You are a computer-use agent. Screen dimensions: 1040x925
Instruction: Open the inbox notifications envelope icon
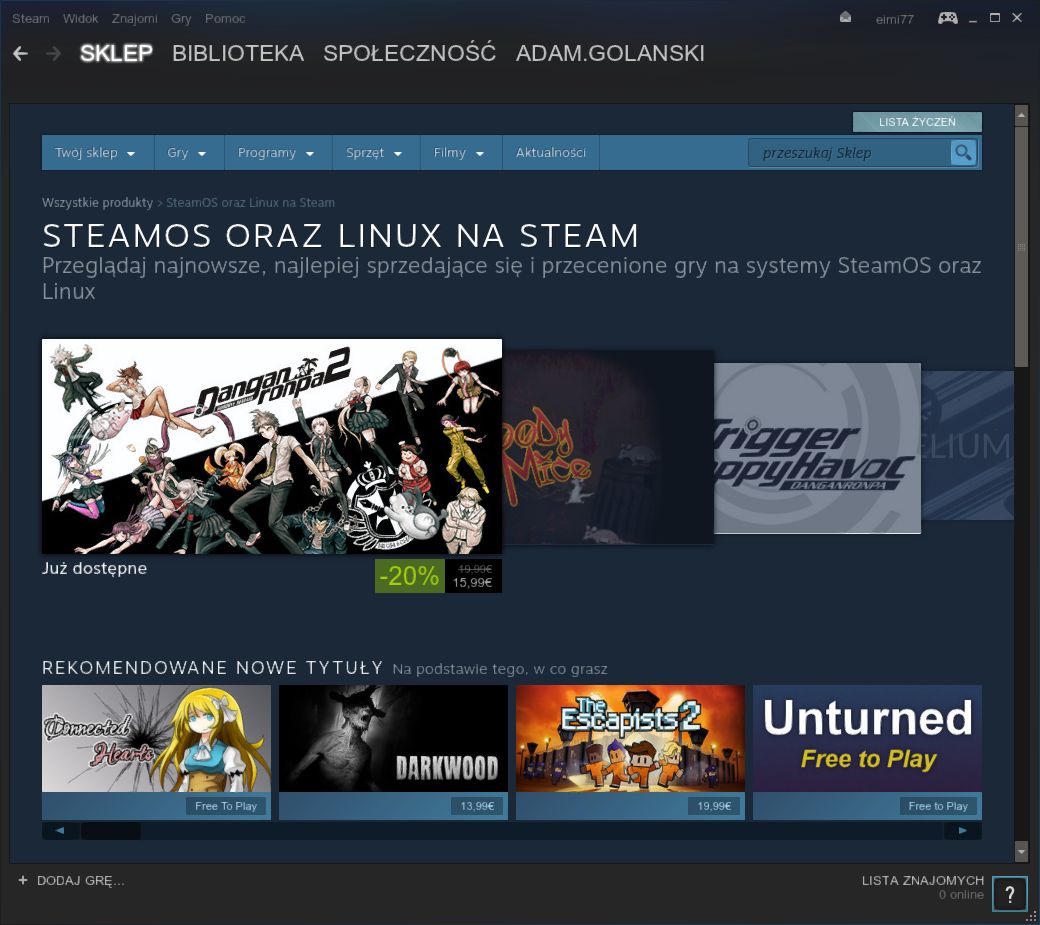tap(845, 18)
